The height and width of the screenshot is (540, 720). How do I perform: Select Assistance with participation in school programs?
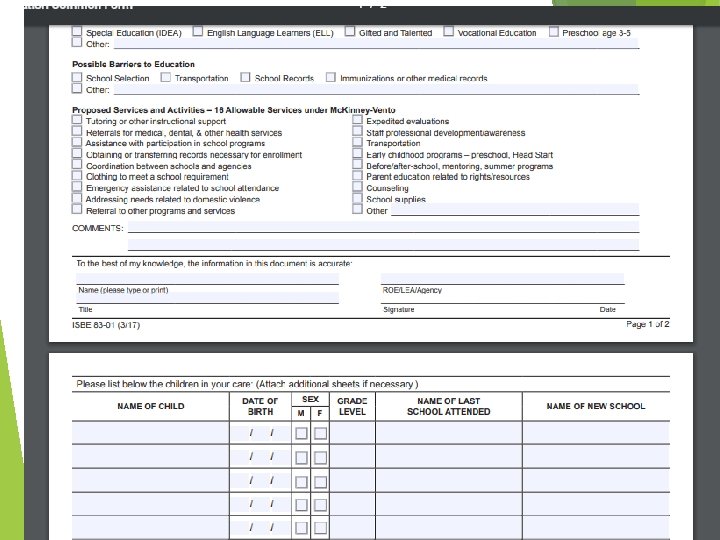[x=77, y=142]
